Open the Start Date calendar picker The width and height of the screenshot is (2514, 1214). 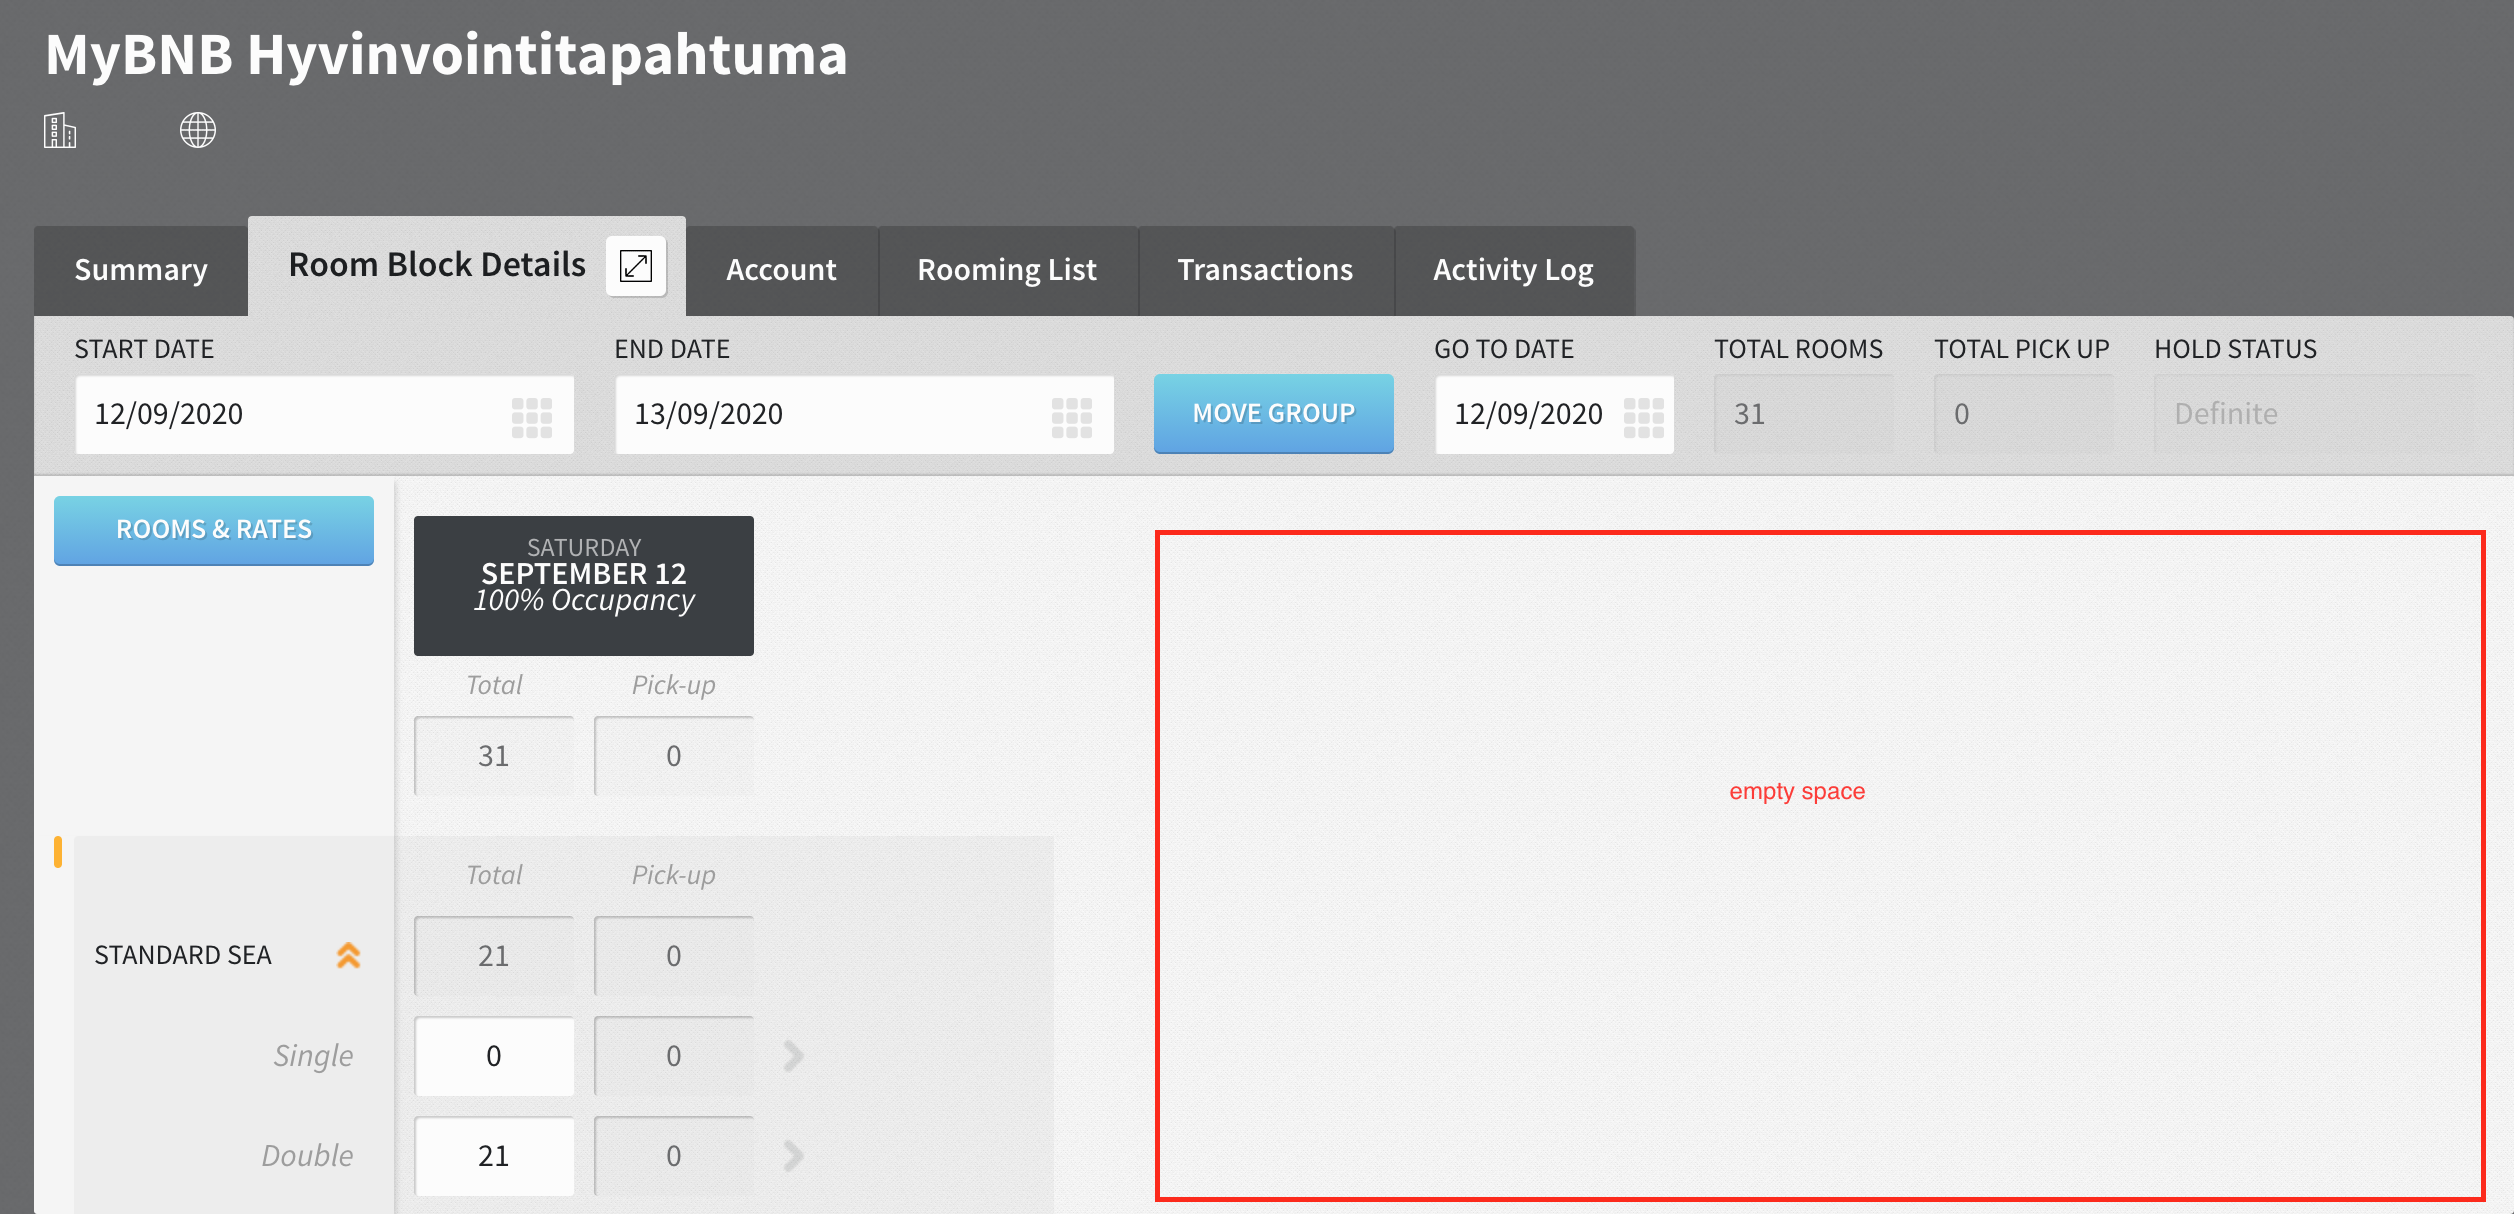tap(531, 416)
